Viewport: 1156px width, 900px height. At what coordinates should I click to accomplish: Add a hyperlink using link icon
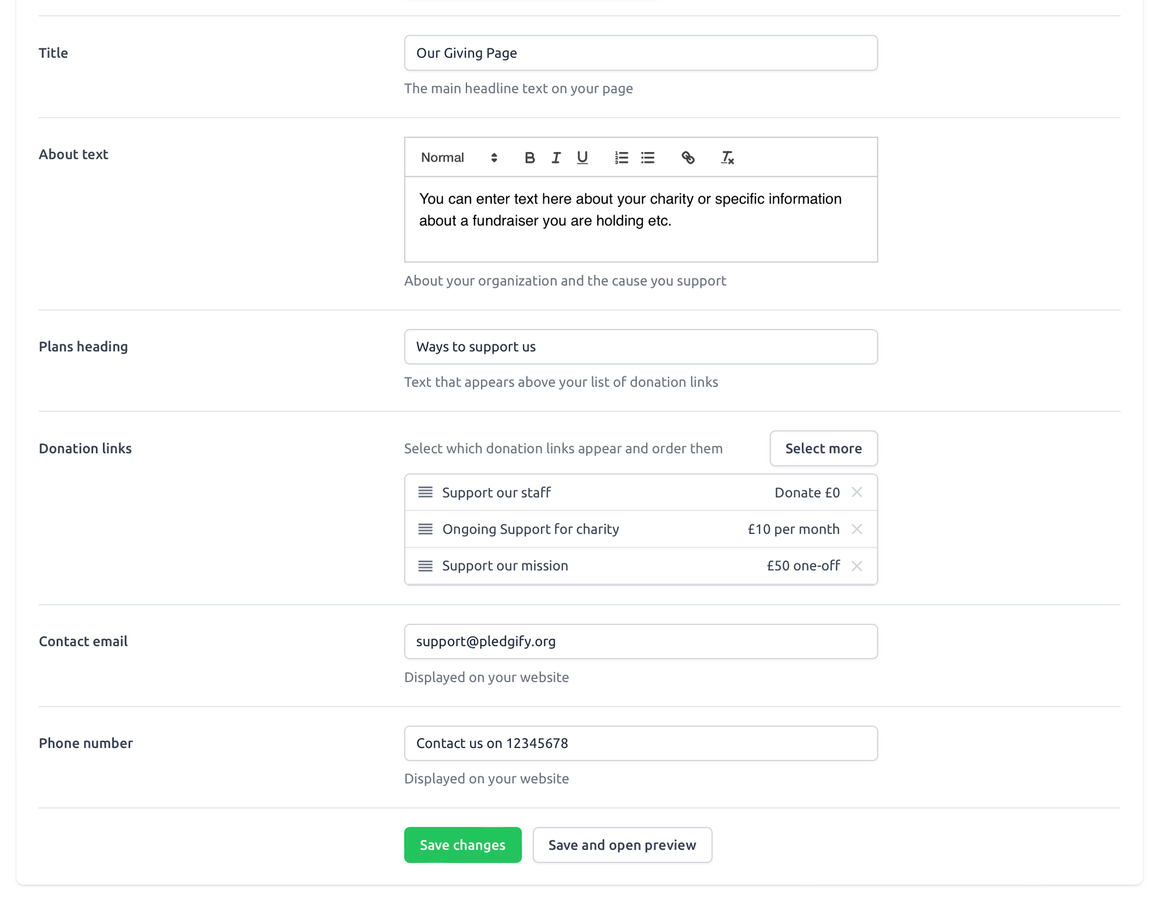point(688,158)
